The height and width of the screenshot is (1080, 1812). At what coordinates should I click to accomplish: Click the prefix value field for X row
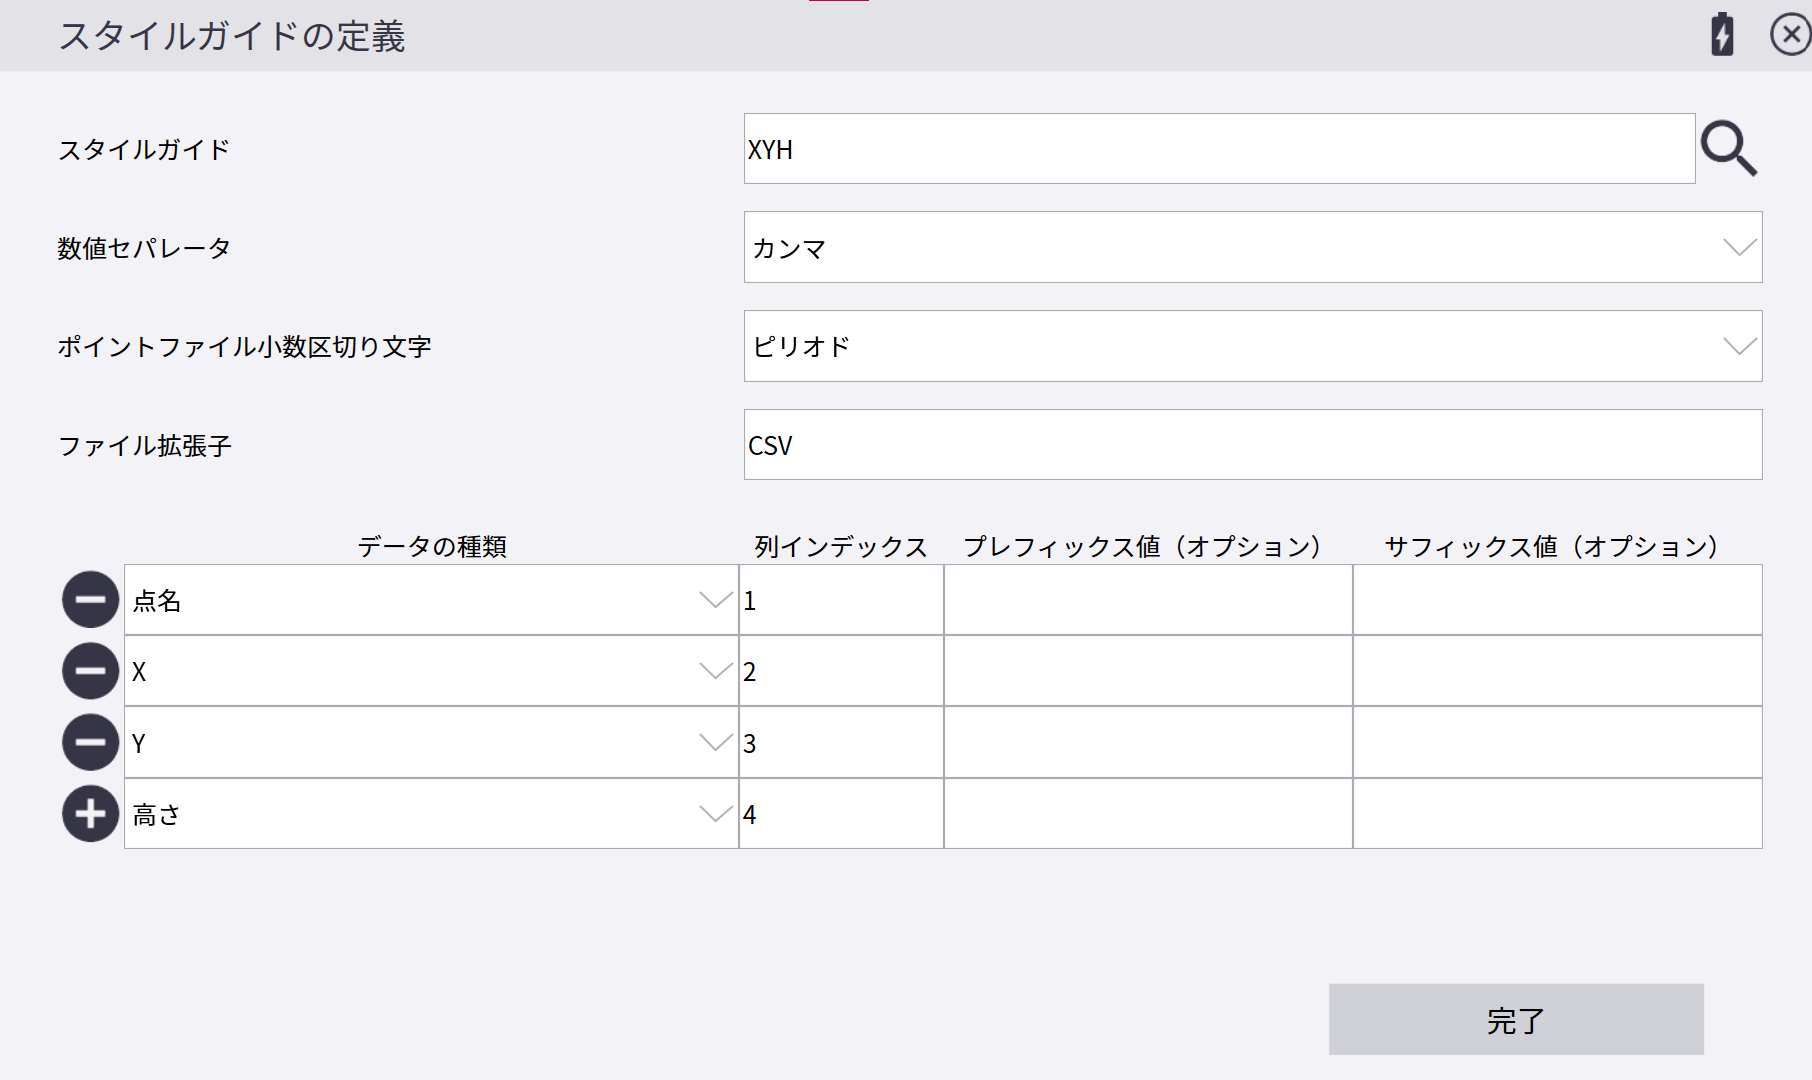[1147, 671]
